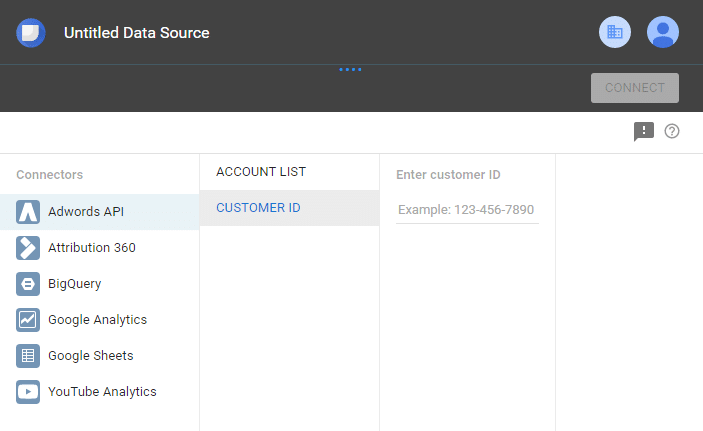The height and width of the screenshot is (431, 703).
Task: Click the Adwords API connector icon
Action: pyautogui.click(x=28, y=212)
